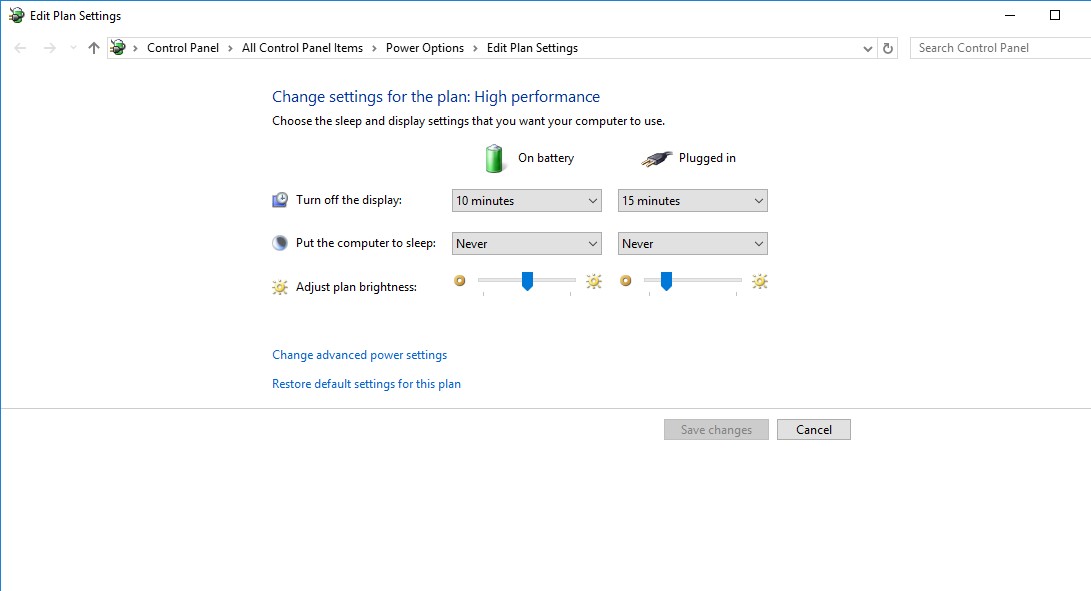The image size is (1091, 591).
Task: Open On battery sleep dropdown showing Never
Action: [x=527, y=244]
